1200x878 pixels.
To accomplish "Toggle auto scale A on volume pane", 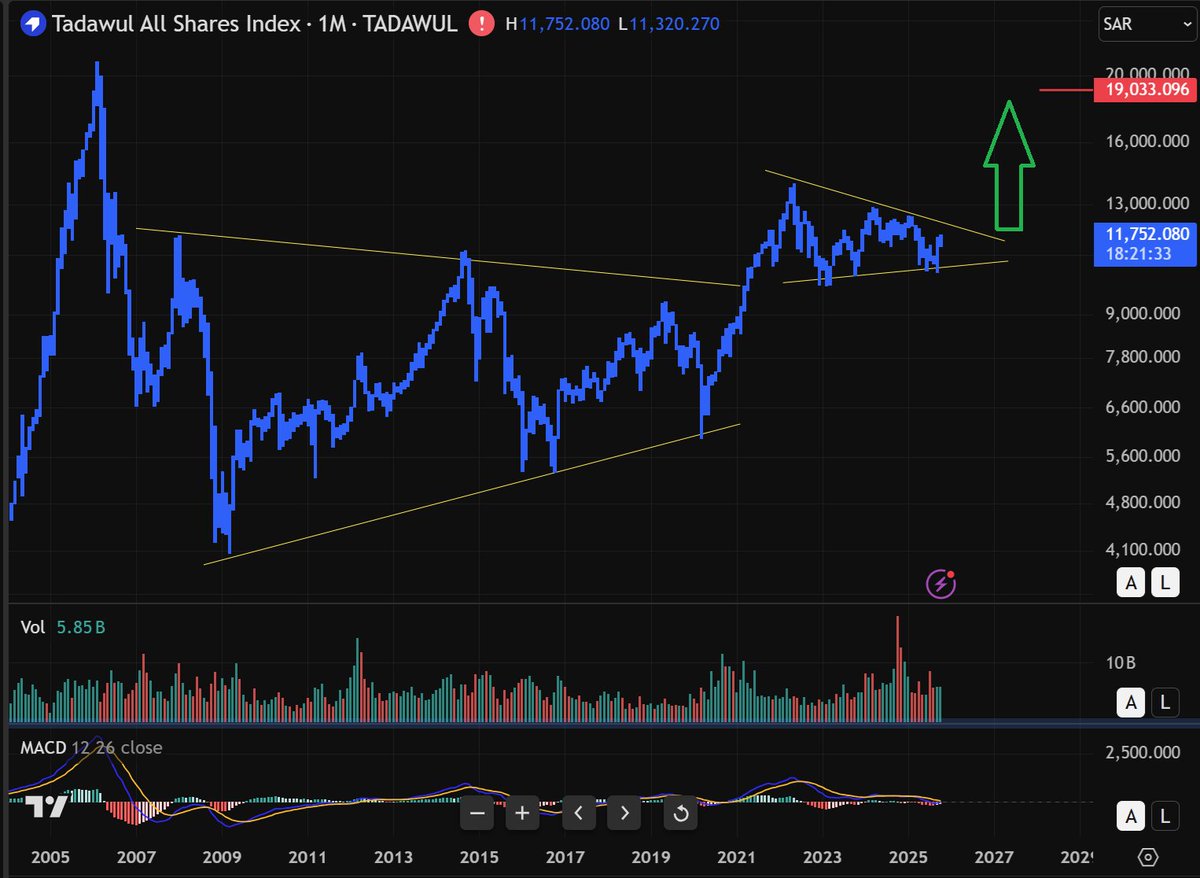I will [1131, 703].
